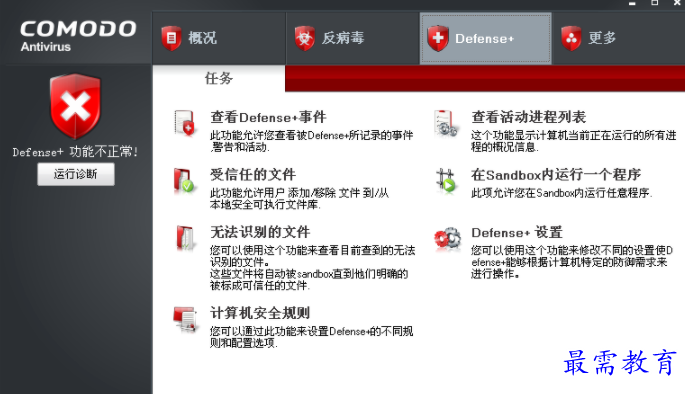This screenshot has width=685, height=394.
Task: Click the 反病毒 biohazard shield icon
Action: pos(304,38)
